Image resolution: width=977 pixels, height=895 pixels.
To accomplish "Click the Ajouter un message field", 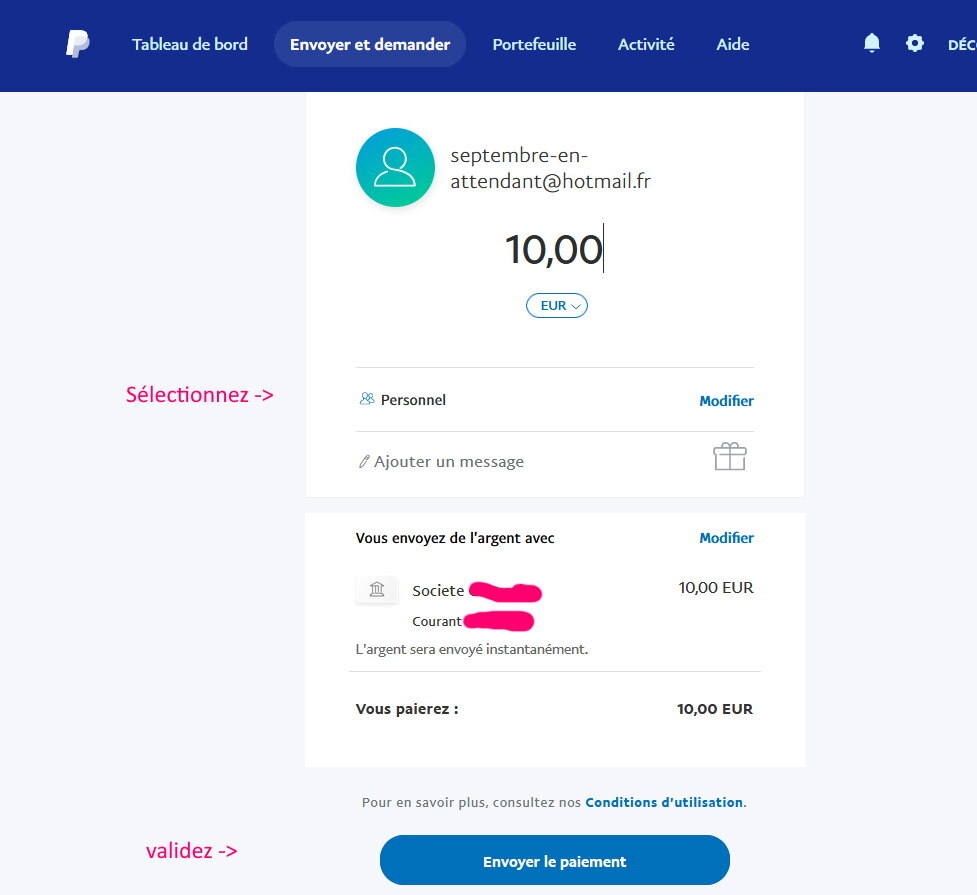I will (x=450, y=462).
